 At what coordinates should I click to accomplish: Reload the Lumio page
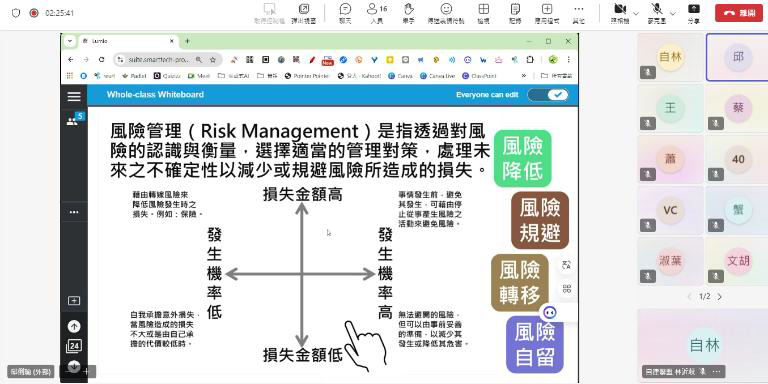pos(101,60)
